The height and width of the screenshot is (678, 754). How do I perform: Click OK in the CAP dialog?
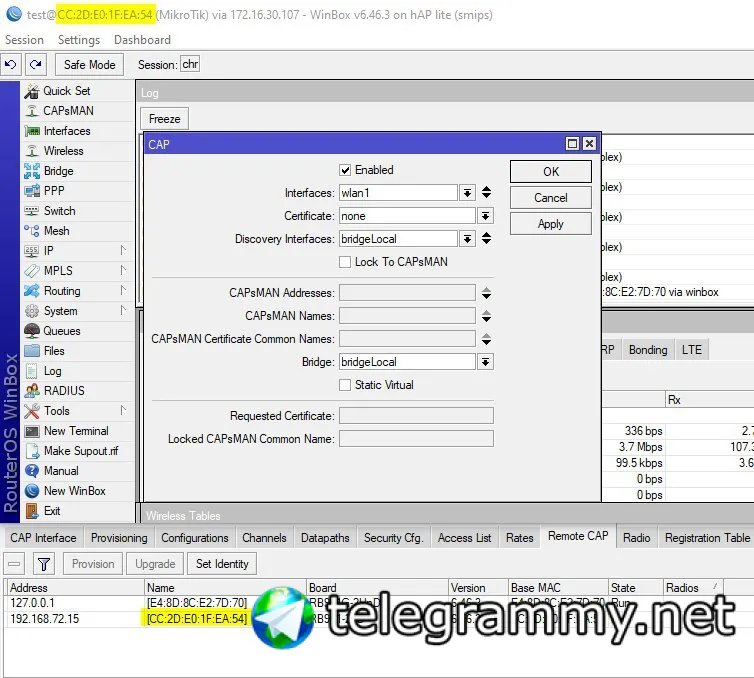coord(551,172)
